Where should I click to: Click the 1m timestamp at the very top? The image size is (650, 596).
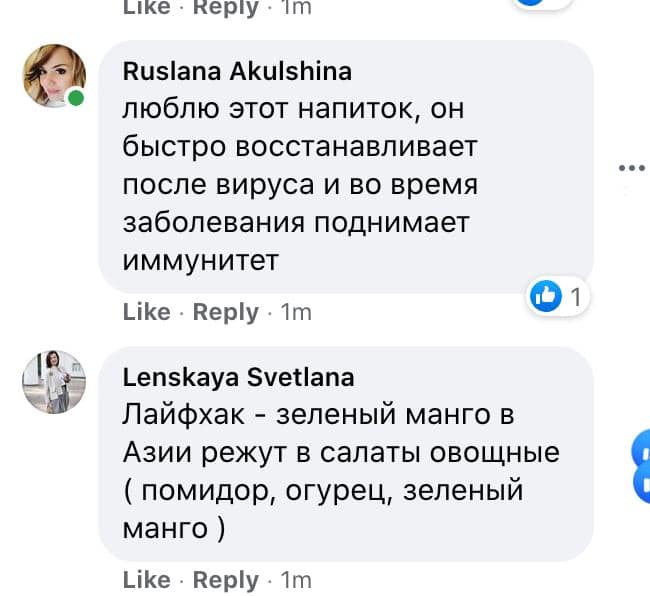(296, 6)
